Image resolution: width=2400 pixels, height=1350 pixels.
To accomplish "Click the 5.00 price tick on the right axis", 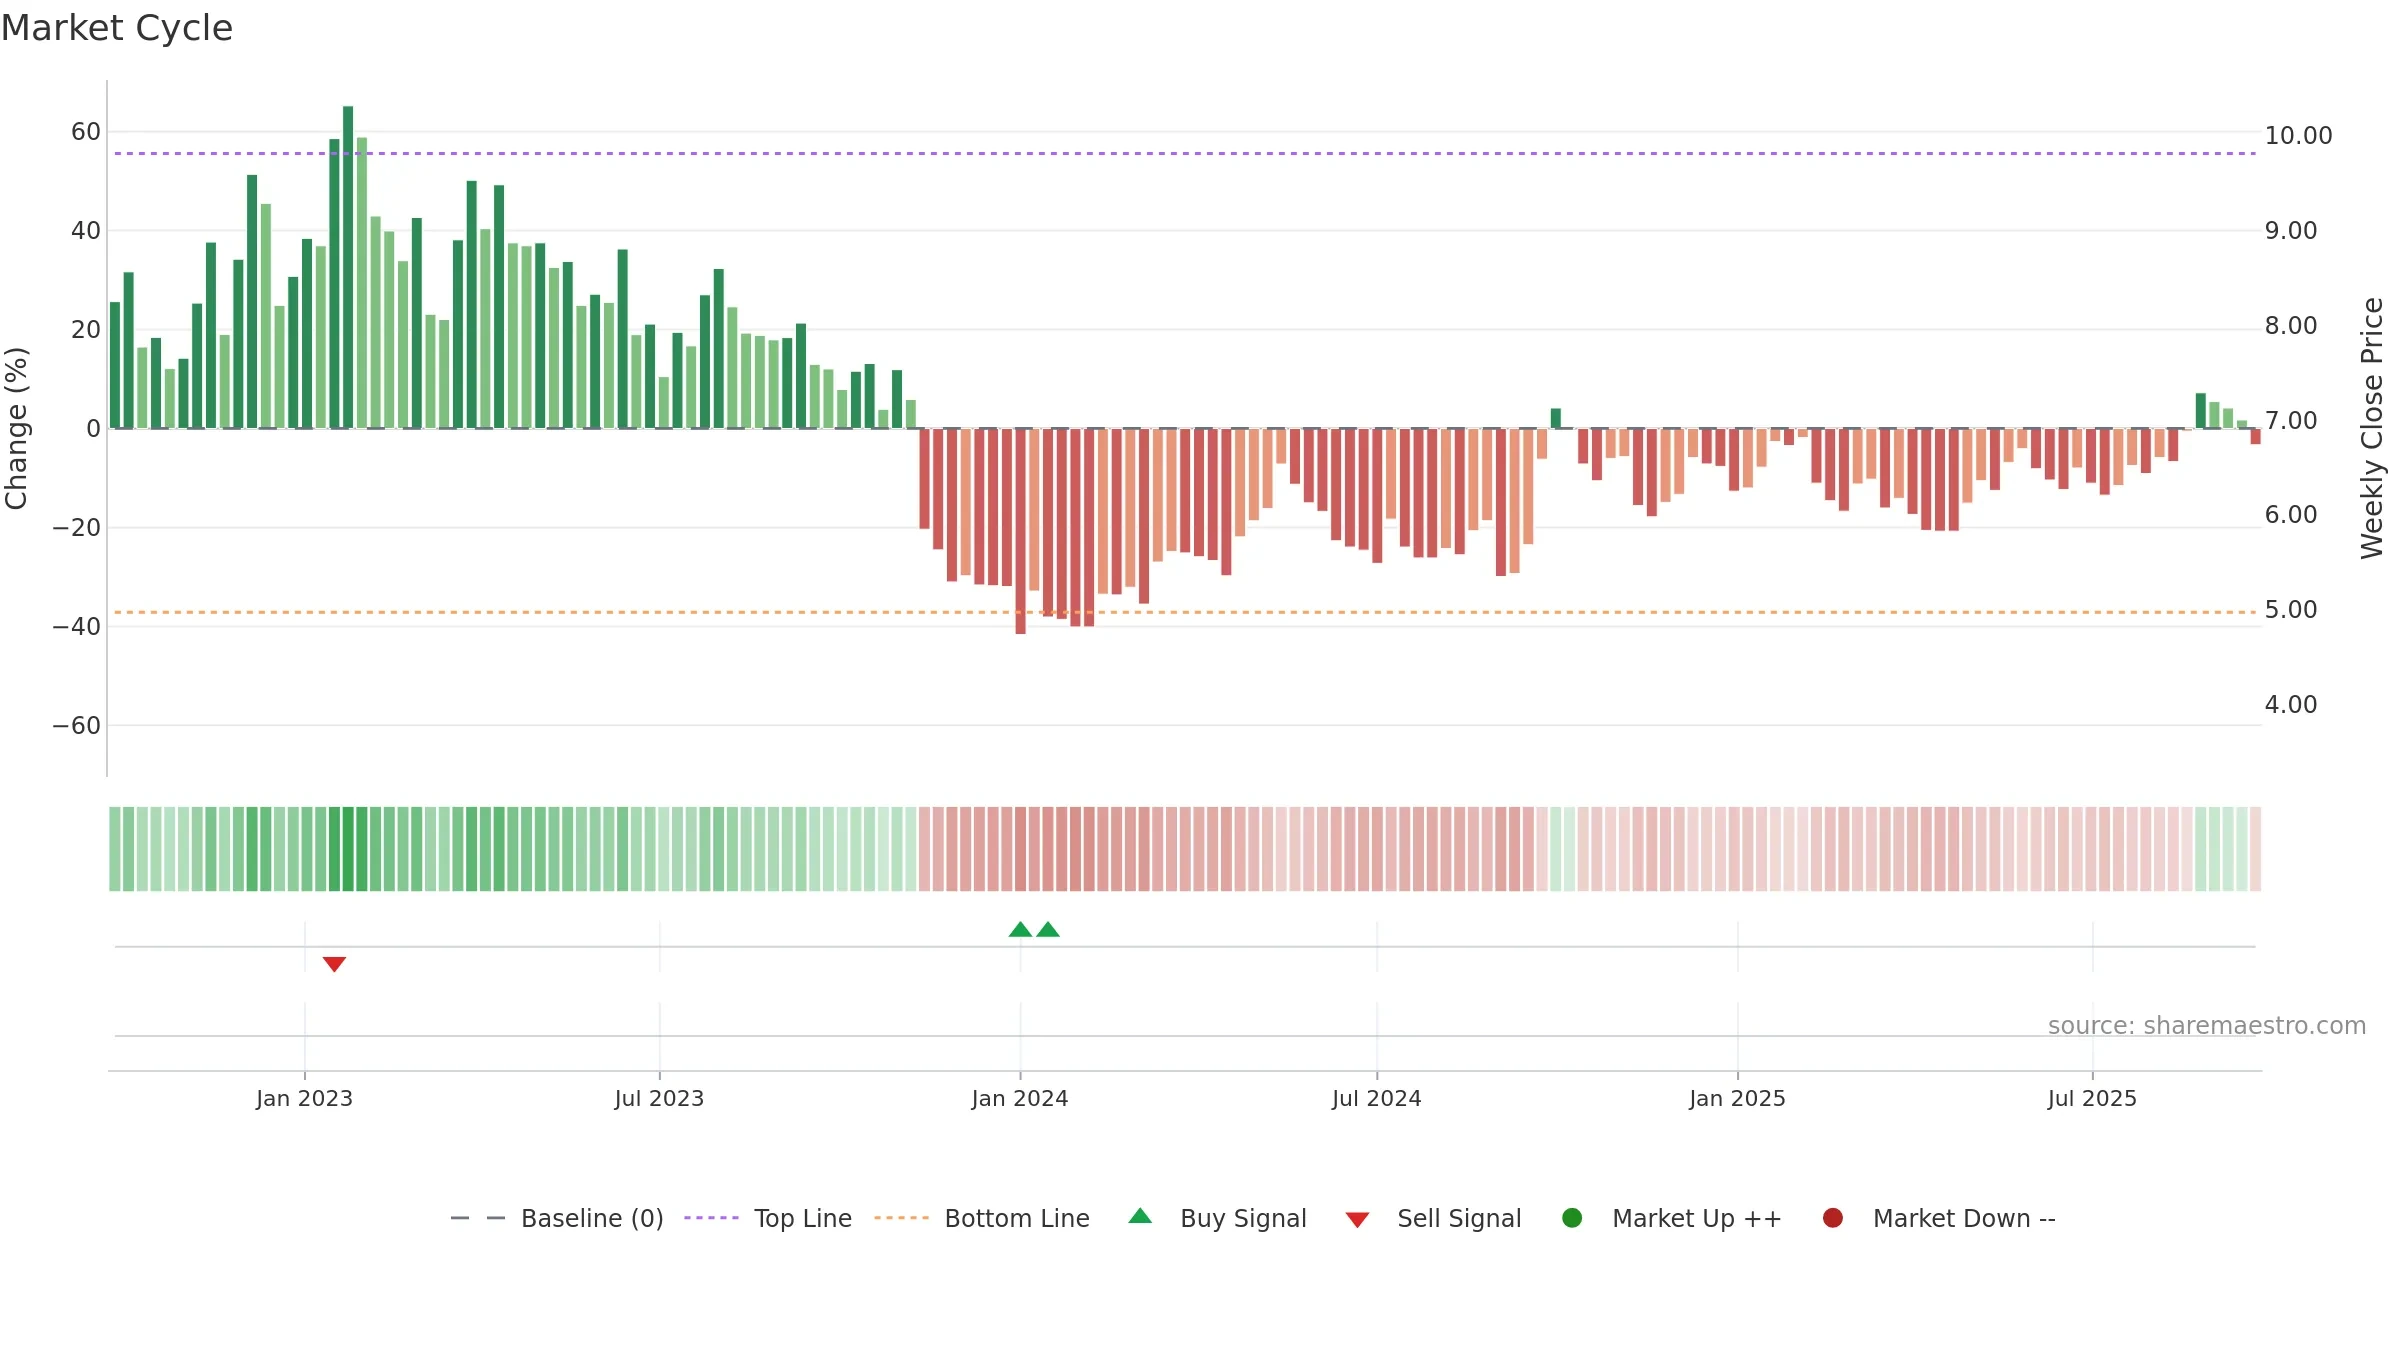I will 2291,610.
